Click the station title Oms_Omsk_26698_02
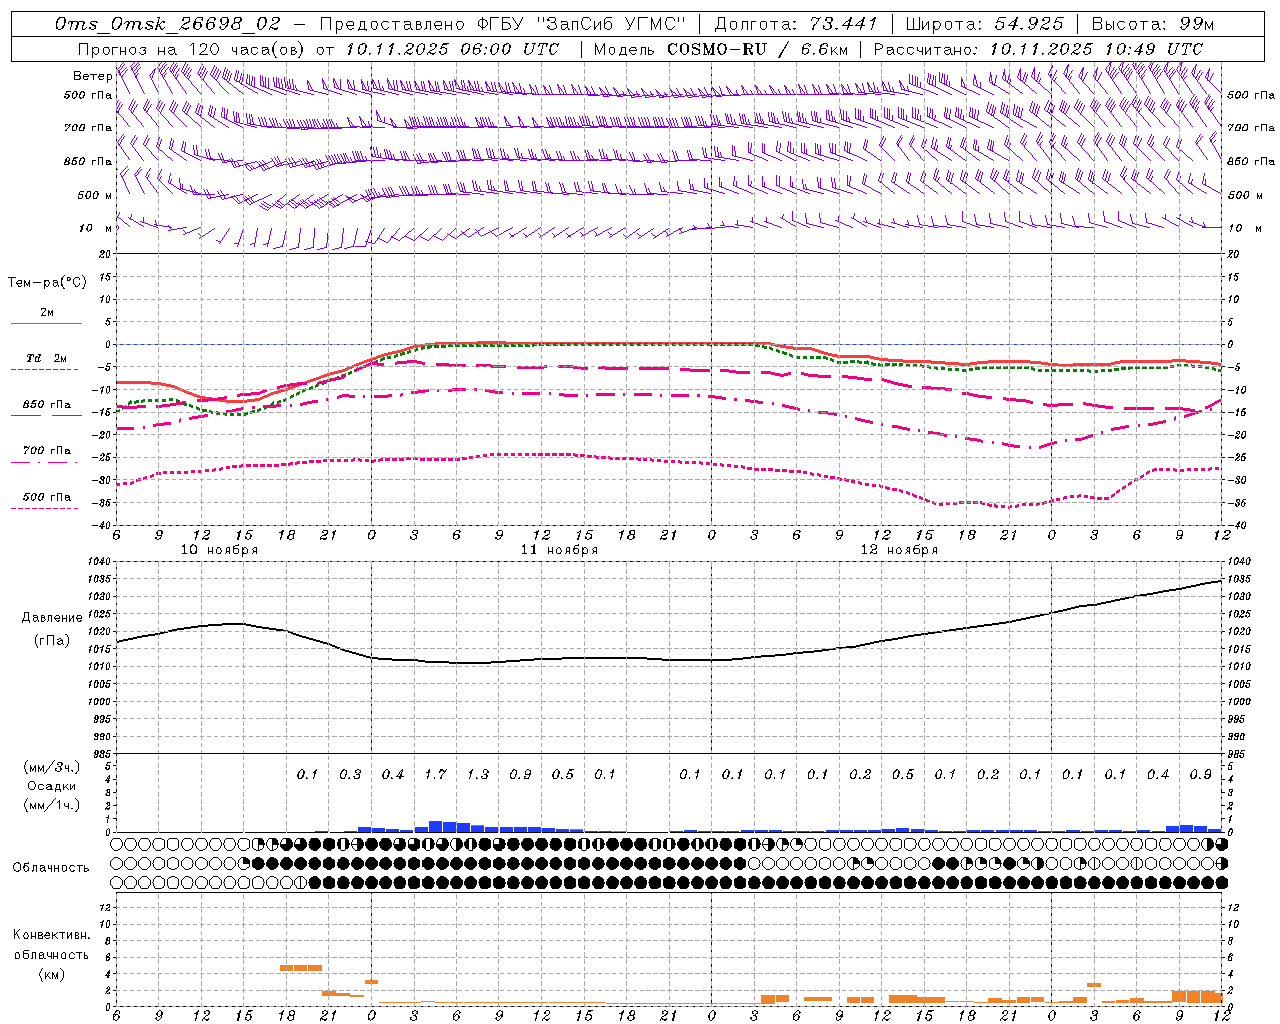 click(167, 24)
